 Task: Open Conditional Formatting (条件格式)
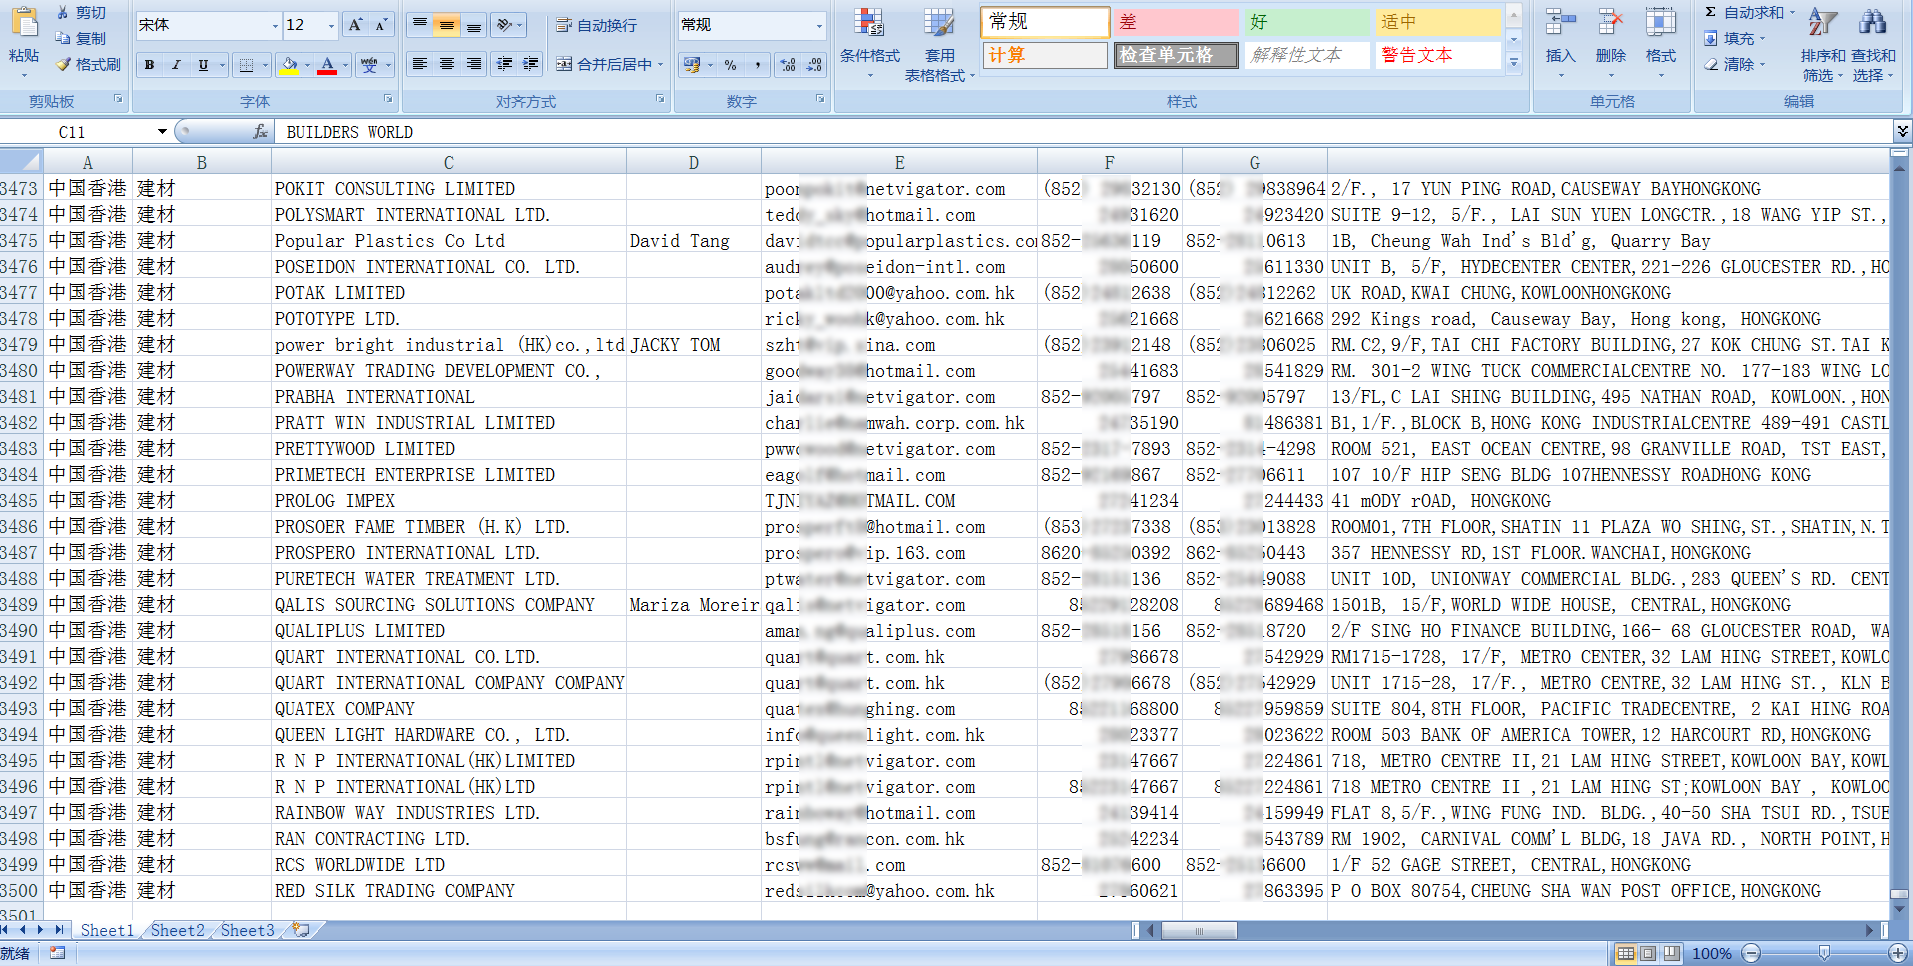click(869, 38)
